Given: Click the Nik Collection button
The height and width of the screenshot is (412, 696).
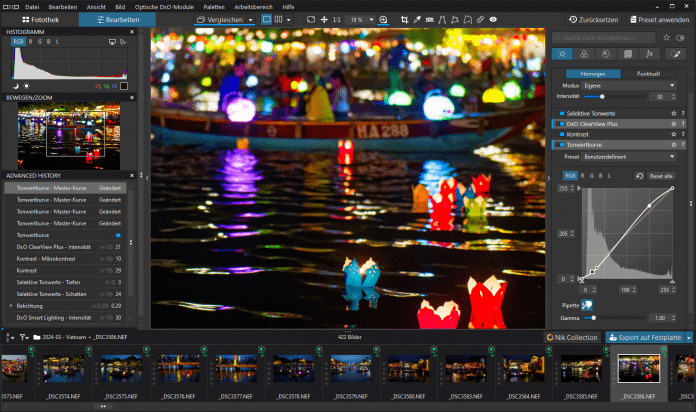Looking at the screenshot, I should (572, 337).
